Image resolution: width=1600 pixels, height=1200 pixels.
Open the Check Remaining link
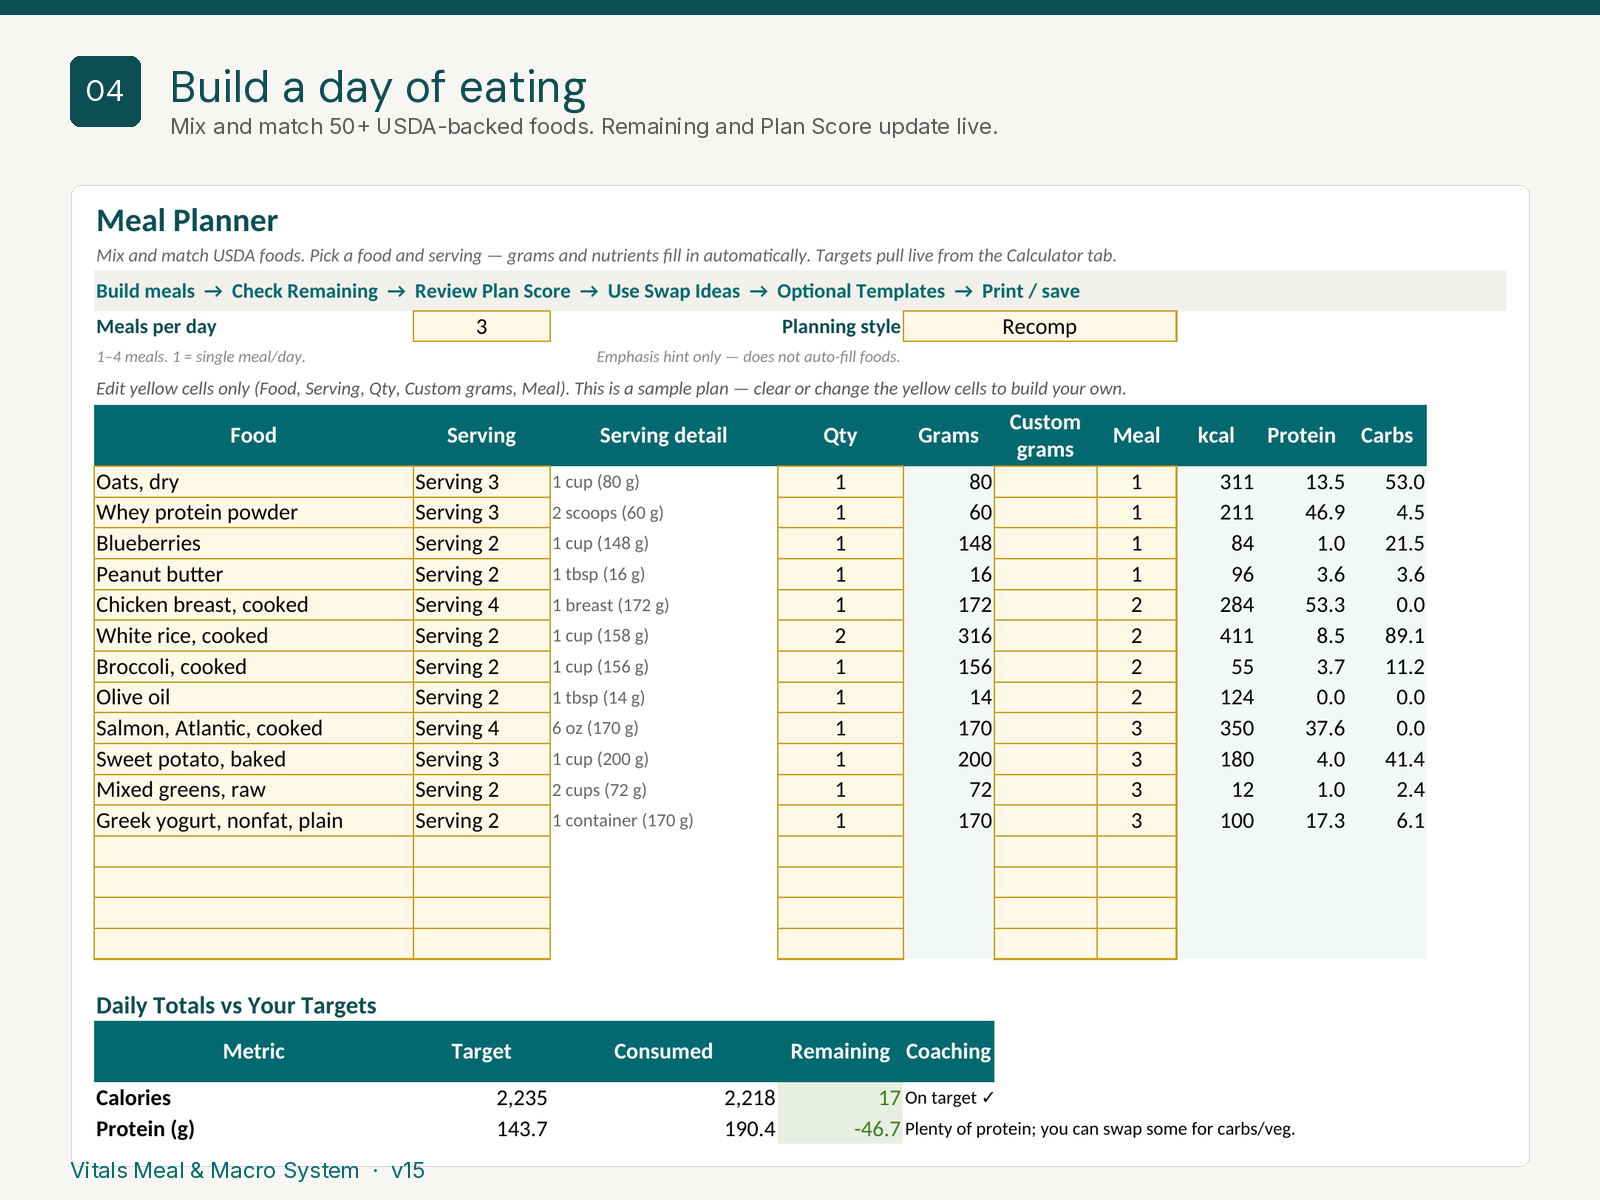coord(305,291)
